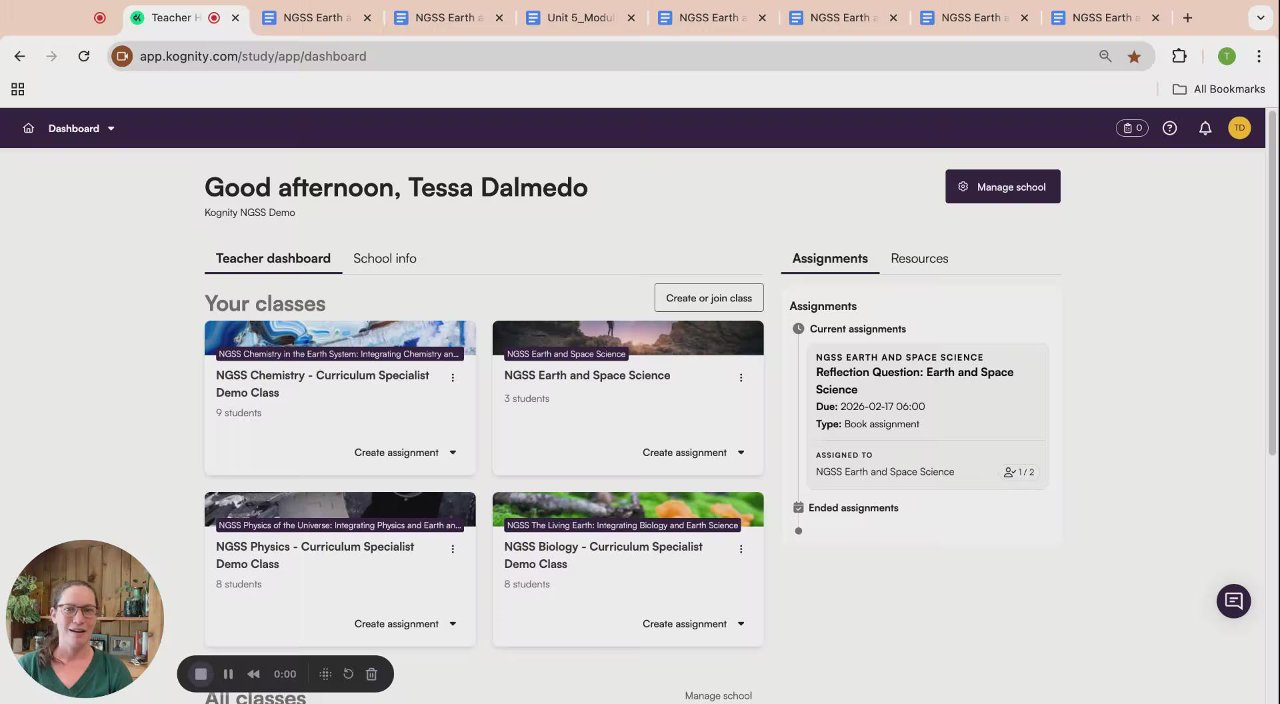
Task: Switch to the School info tab
Action: pyautogui.click(x=385, y=258)
